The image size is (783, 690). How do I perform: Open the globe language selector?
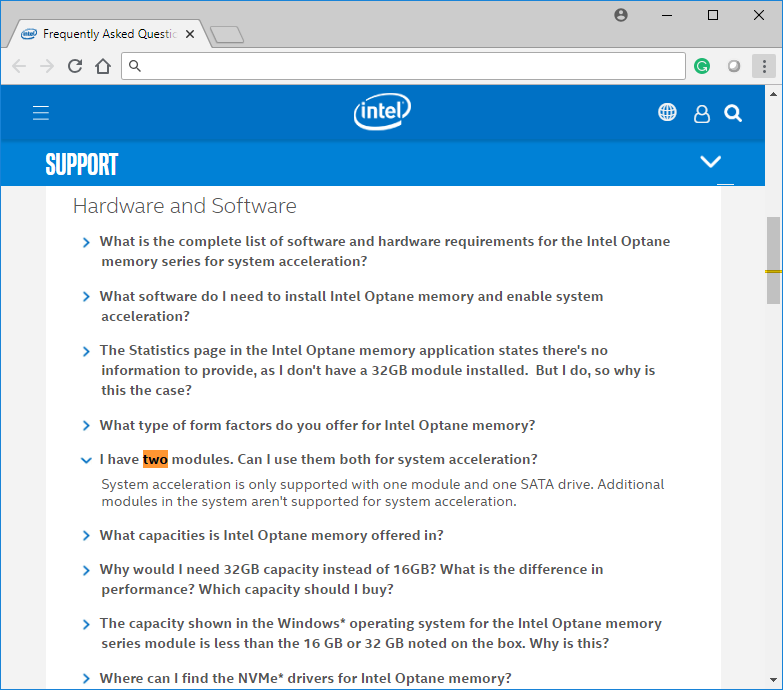[x=667, y=112]
